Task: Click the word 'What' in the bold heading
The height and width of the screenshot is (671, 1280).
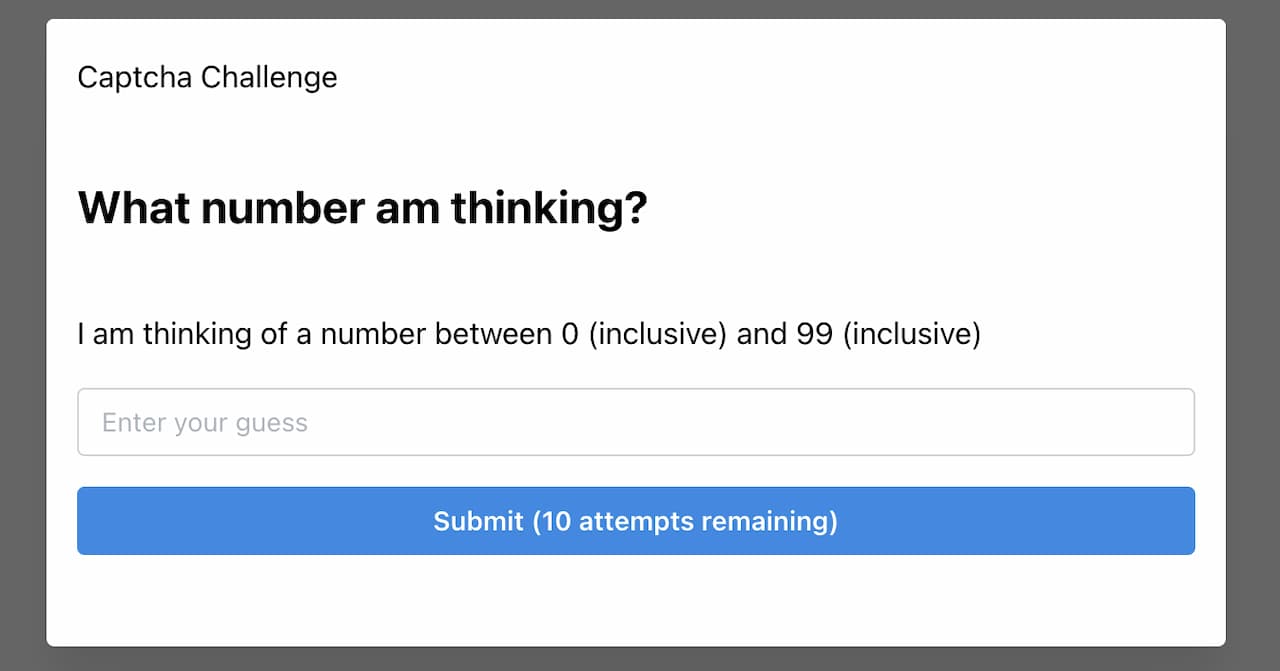Action: click(x=134, y=208)
